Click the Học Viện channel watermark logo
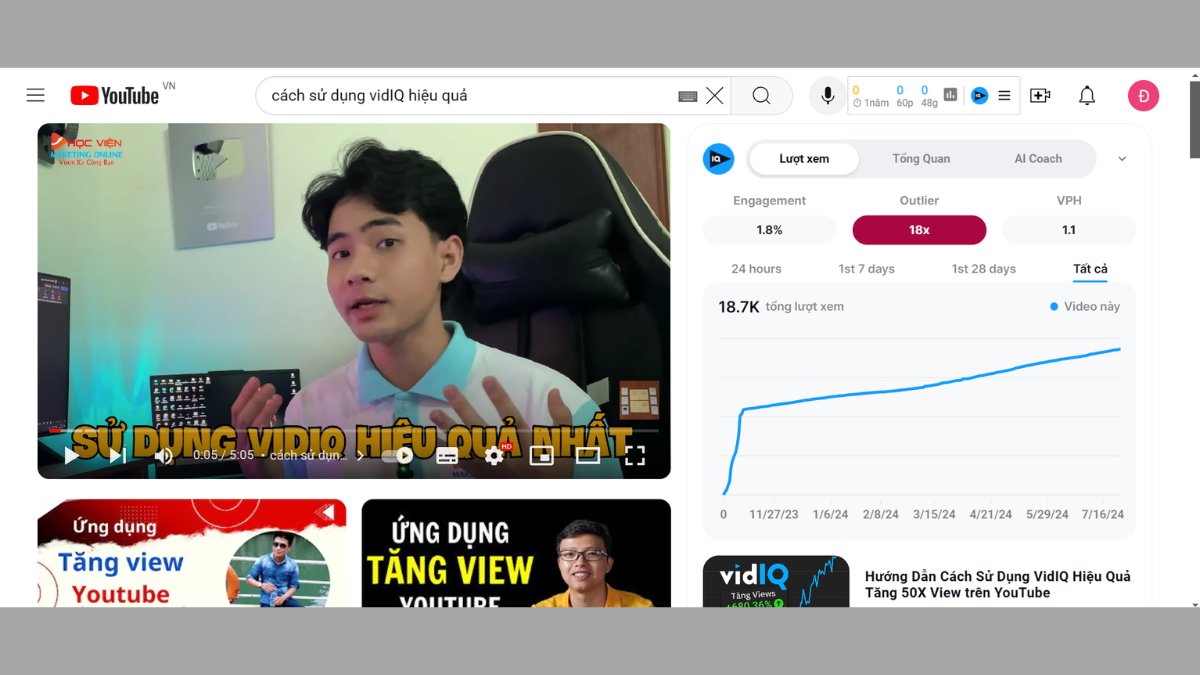 click(x=88, y=148)
